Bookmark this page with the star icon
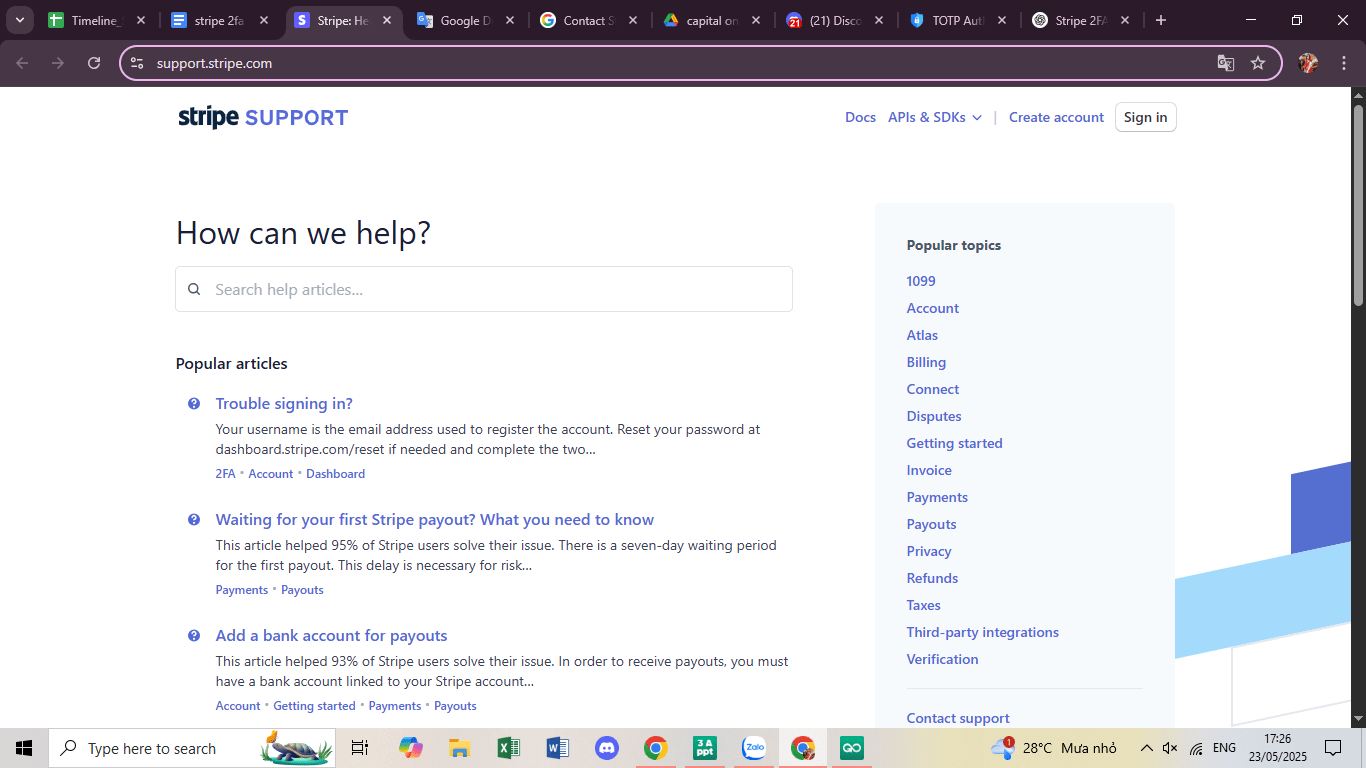Viewport: 1366px width, 768px height. coord(1258,63)
